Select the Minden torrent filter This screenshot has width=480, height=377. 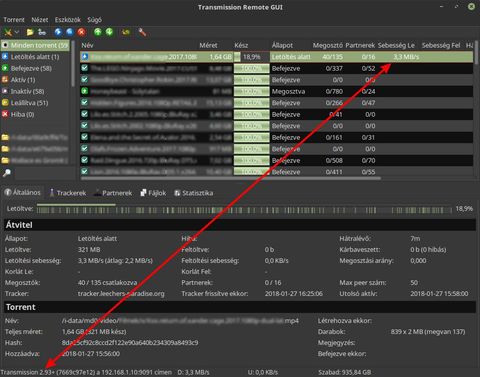[35, 45]
